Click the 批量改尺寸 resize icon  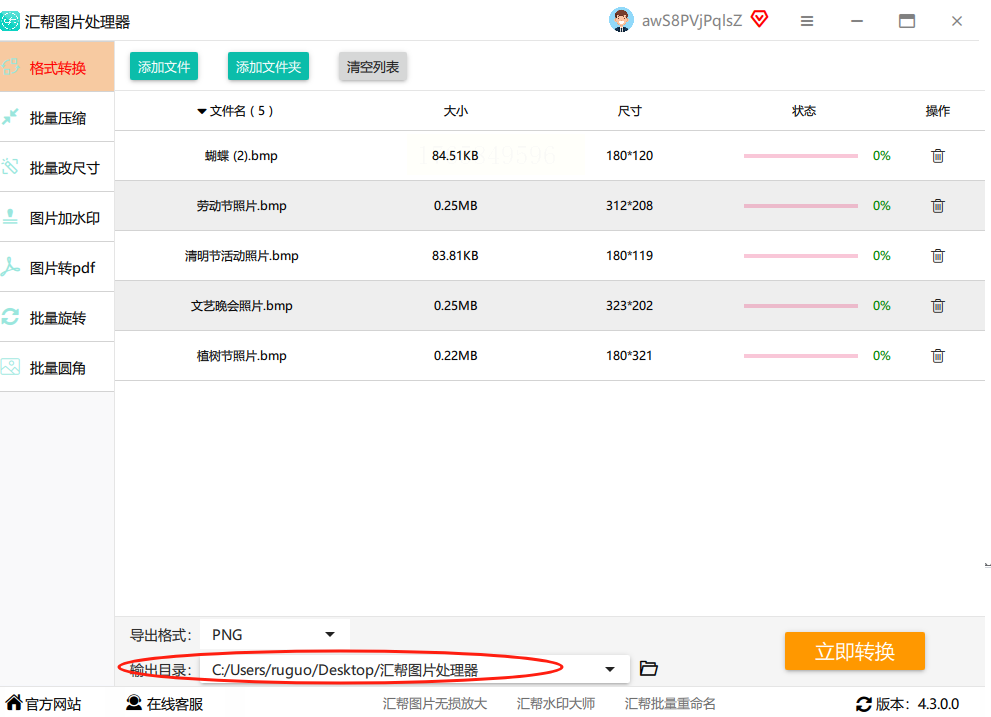coord(11,167)
